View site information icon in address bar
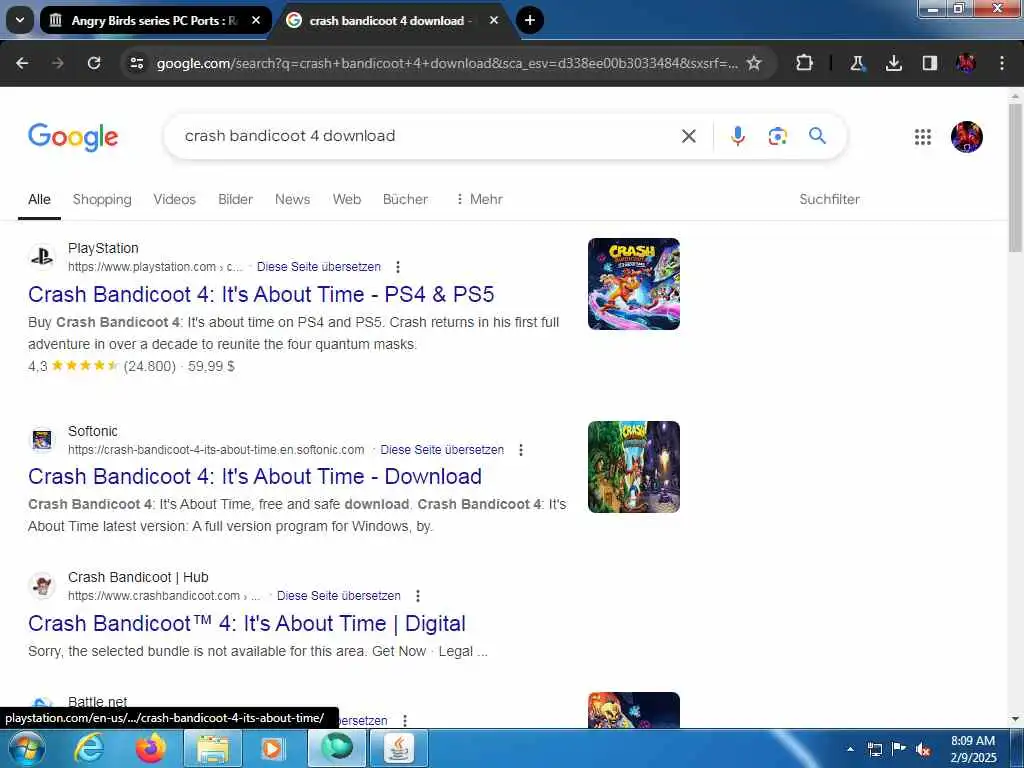 [x=137, y=63]
